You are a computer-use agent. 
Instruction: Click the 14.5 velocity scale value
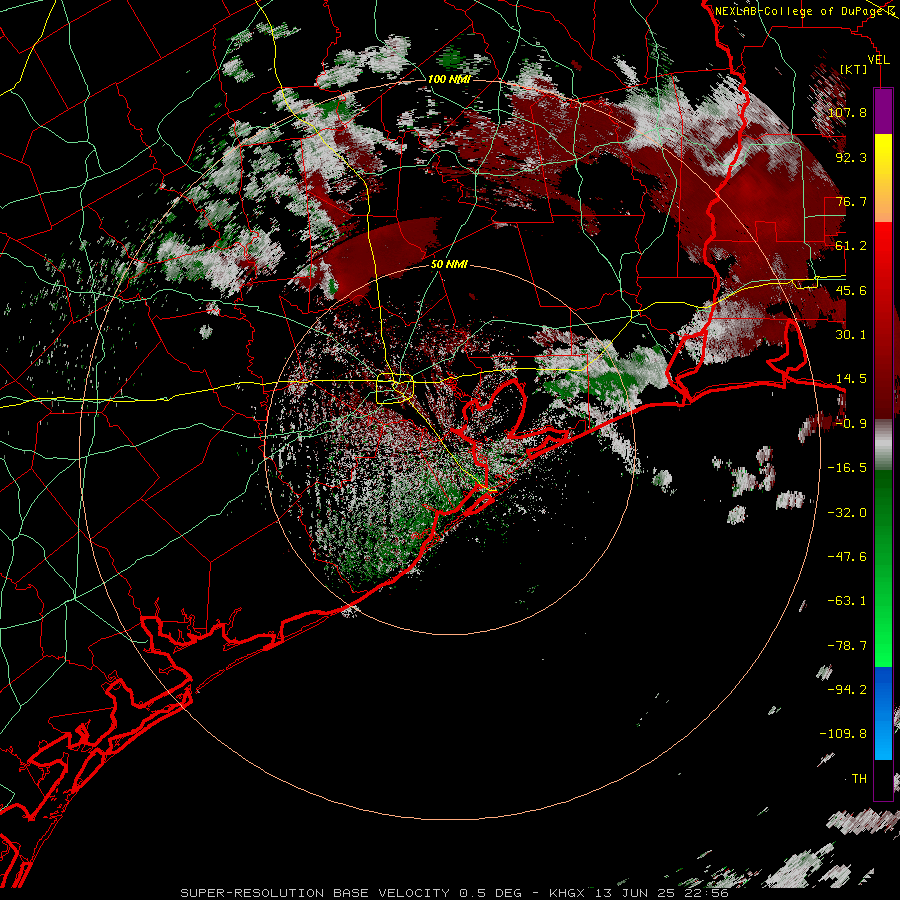[x=851, y=379]
